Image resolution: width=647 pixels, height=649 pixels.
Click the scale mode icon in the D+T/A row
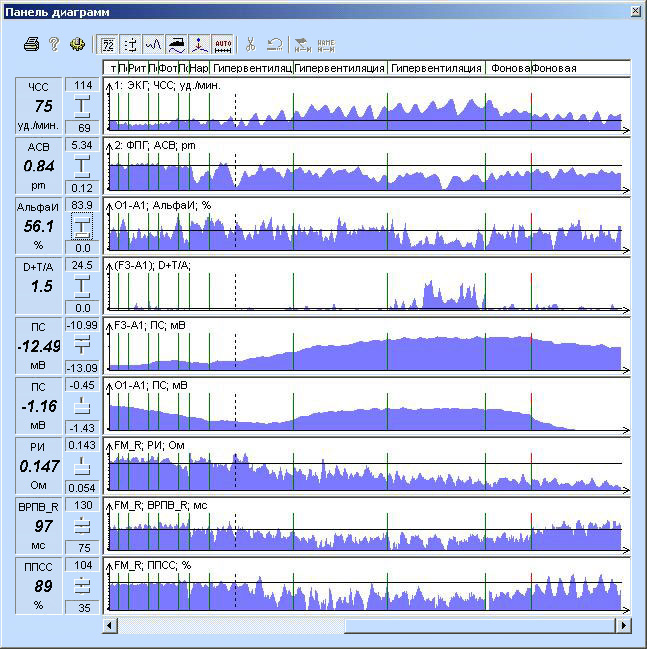click(x=82, y=286)
